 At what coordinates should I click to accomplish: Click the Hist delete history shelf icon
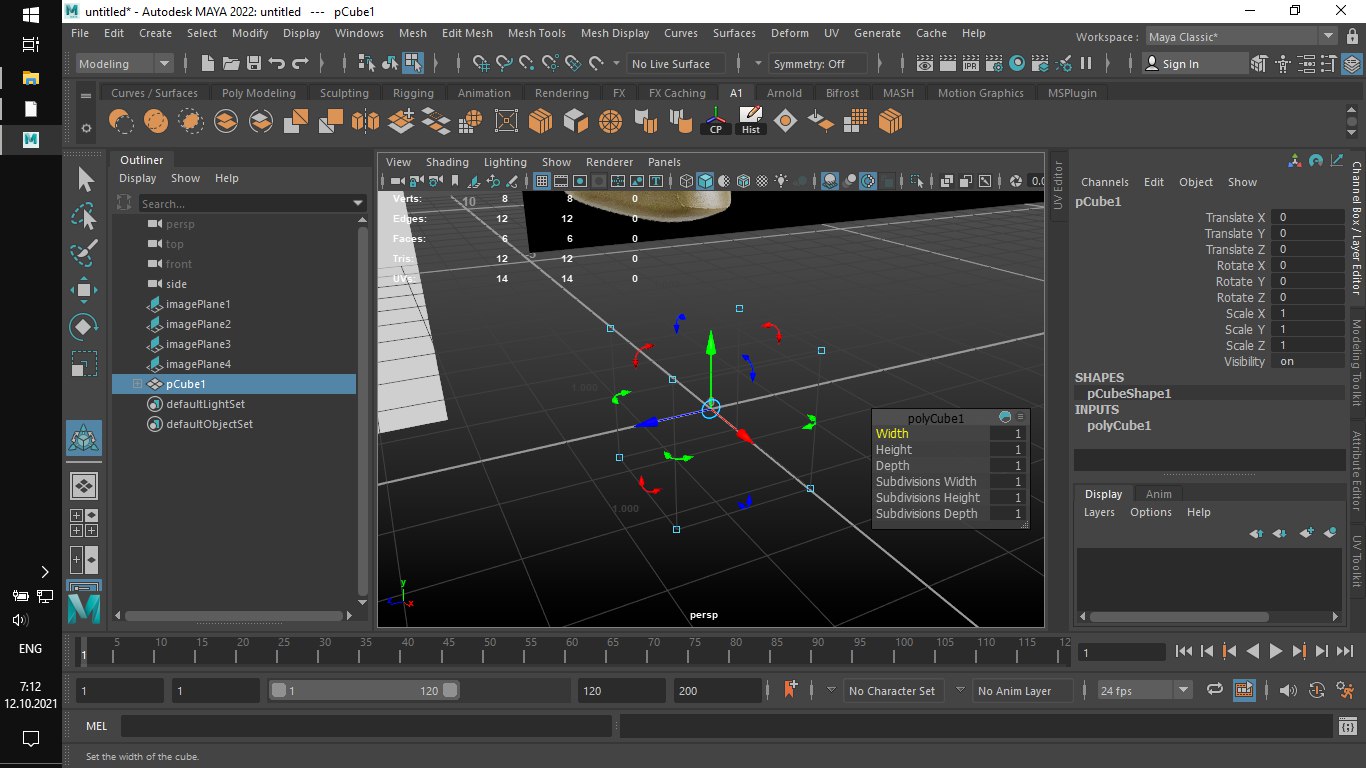751,122
